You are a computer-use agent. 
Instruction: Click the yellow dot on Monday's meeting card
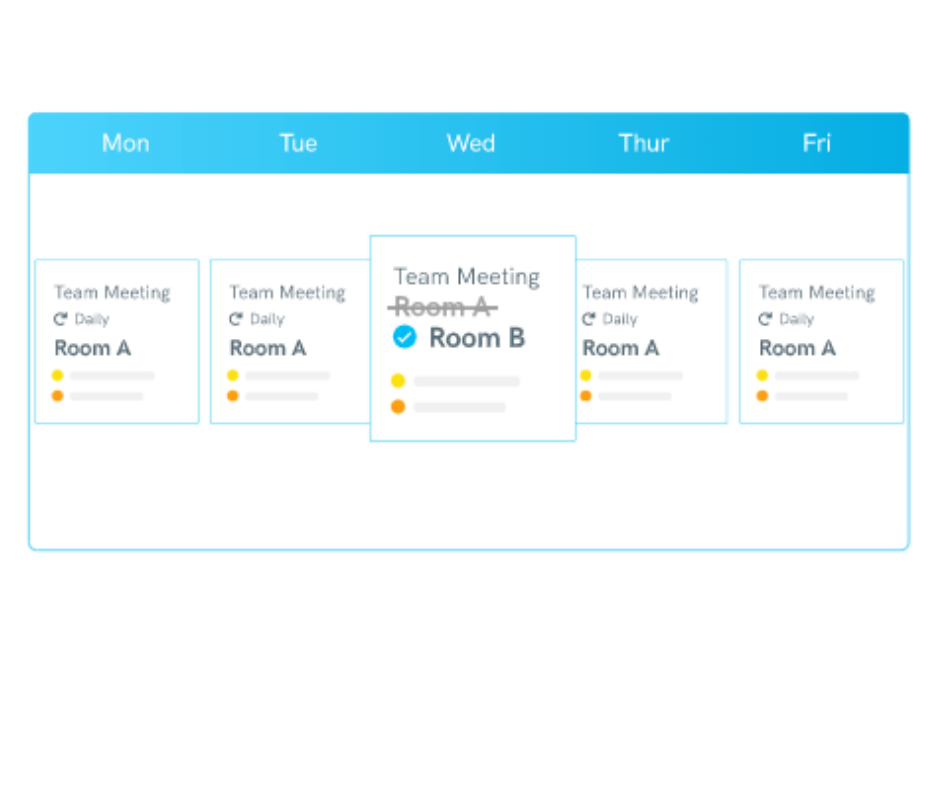[58, 375]
